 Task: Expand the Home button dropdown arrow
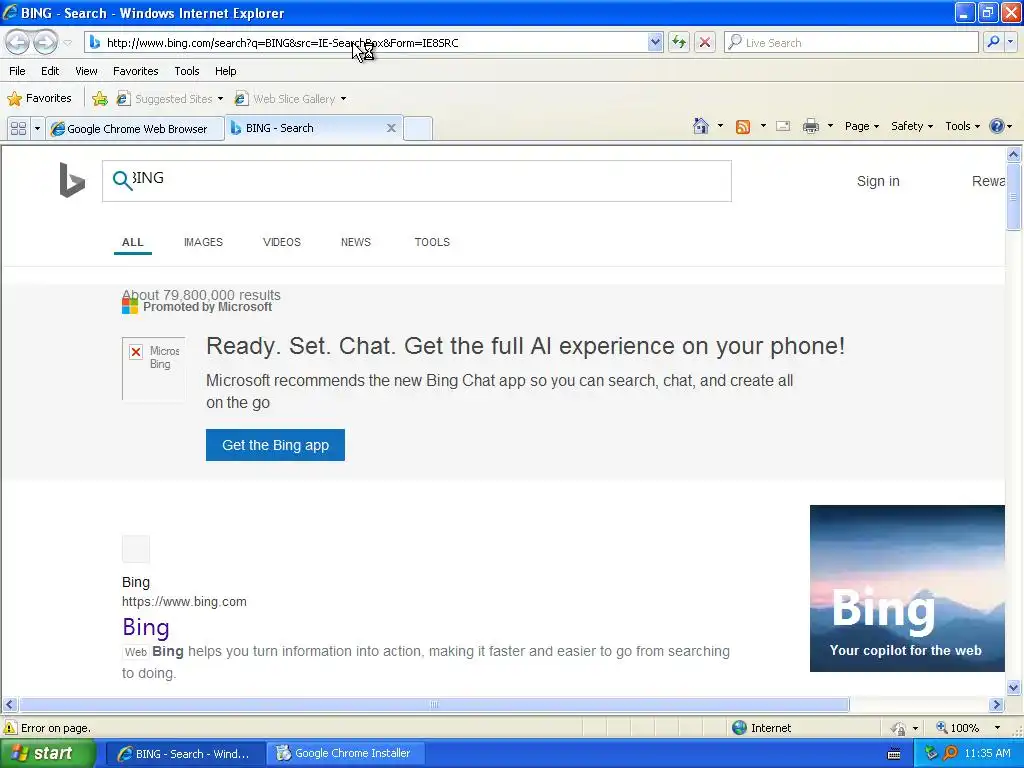720,126
